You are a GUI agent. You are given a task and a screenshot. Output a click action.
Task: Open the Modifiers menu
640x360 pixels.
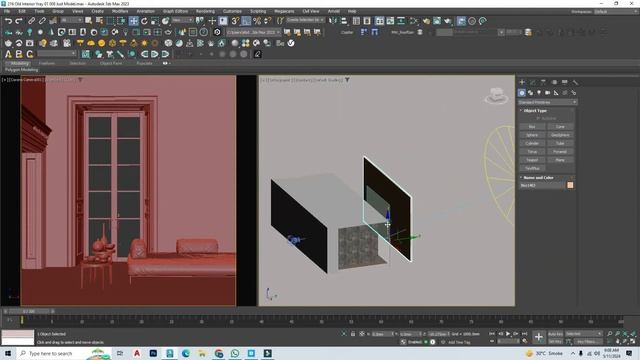(120, 11)
